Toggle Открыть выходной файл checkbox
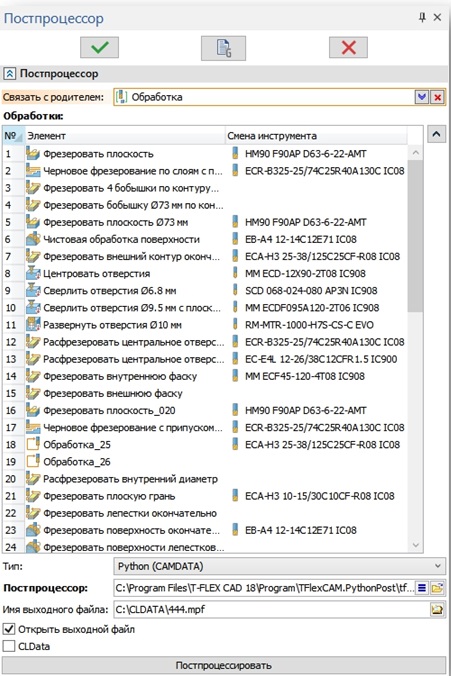451x676 pixels. 9,629
